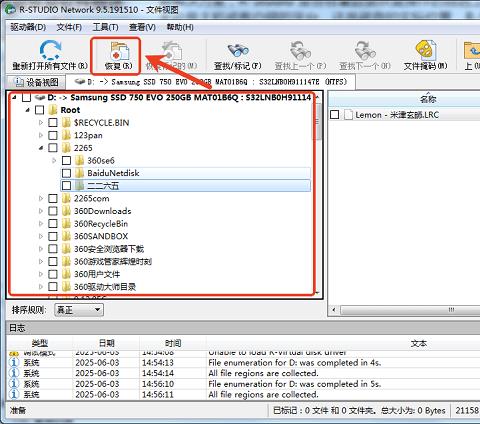The width and height of the screenshot is (480, 424).
Task: Click the Reopen all files (重新打开所有文件) icon
Action: pyautogui.click(x=50, y=50)
